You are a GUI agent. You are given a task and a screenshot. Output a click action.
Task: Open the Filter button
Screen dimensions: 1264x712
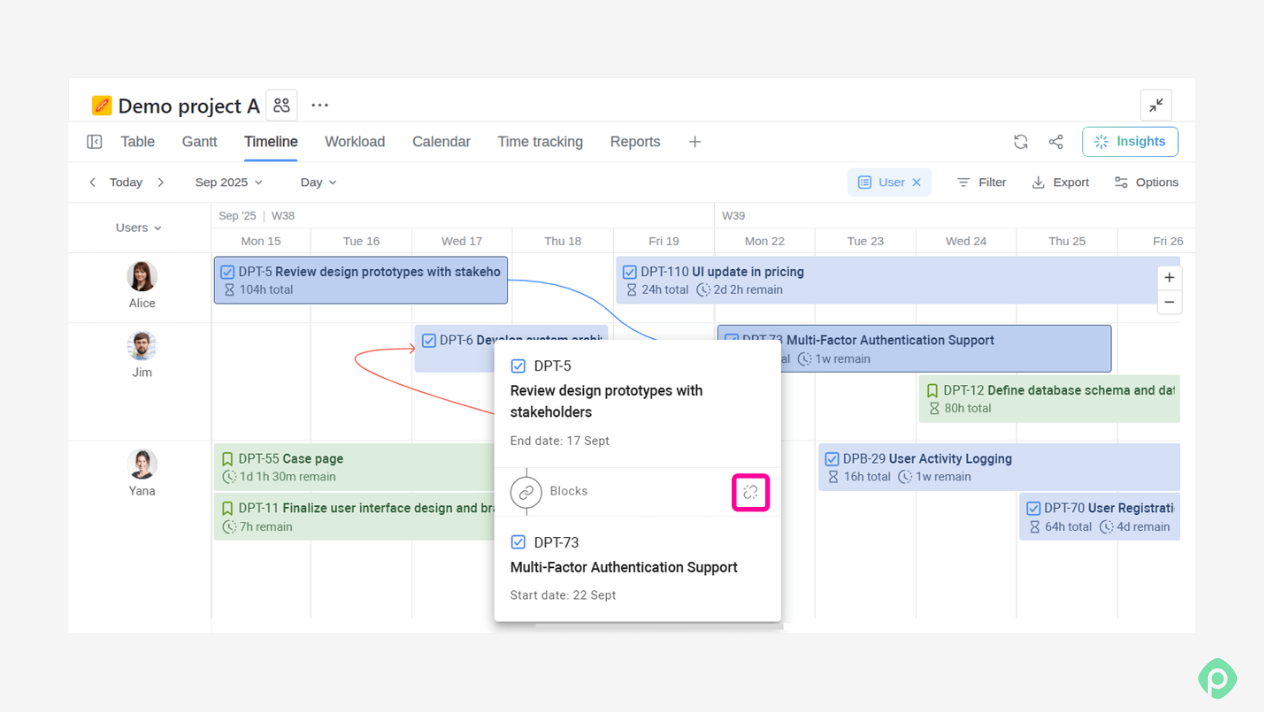(x=981, y=182)
